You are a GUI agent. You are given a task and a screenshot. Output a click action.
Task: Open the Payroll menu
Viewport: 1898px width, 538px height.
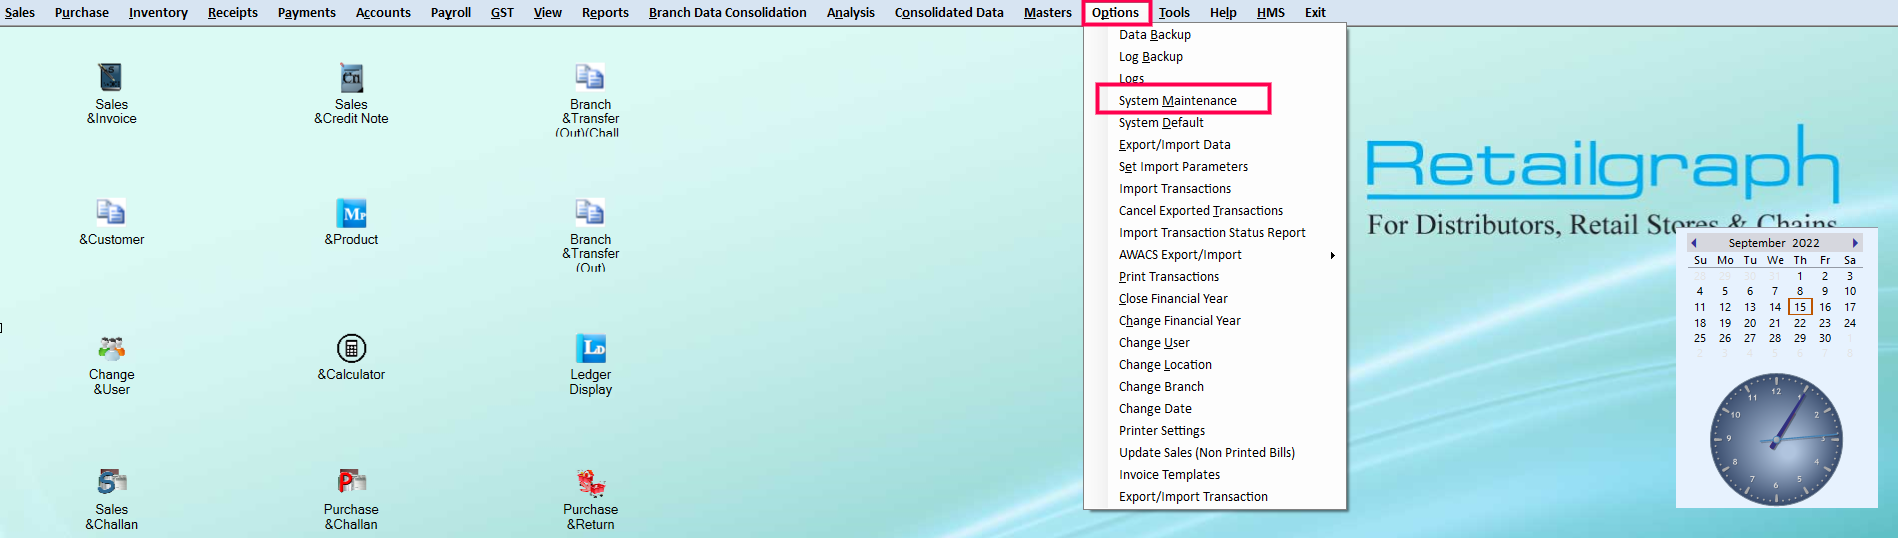click(x=451, y=13)
